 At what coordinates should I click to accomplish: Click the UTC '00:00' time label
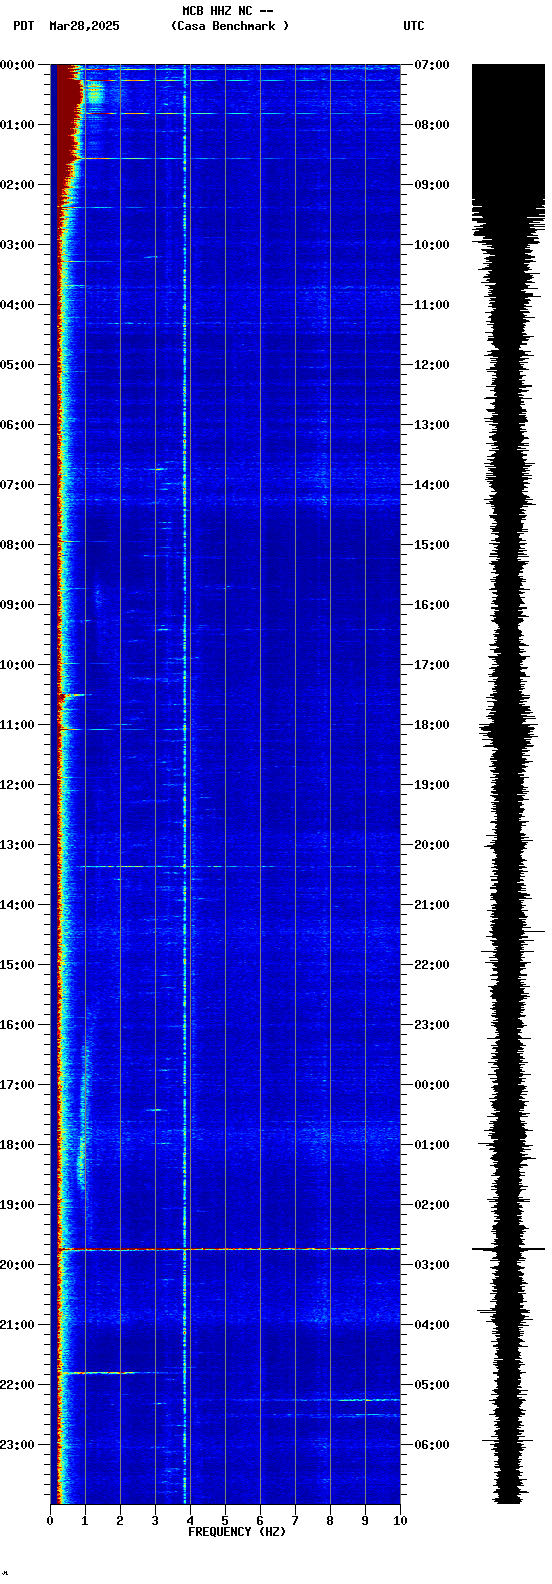431,1085
